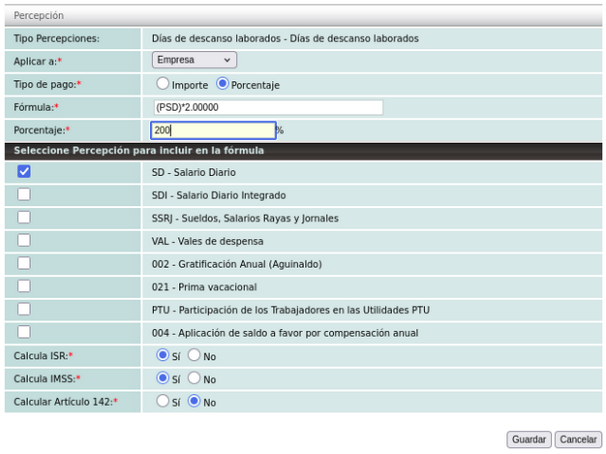Enable PTU - Participación de los Trabajadores checkbox
This screenshot has width=606, height=454.
click(24, 310)
